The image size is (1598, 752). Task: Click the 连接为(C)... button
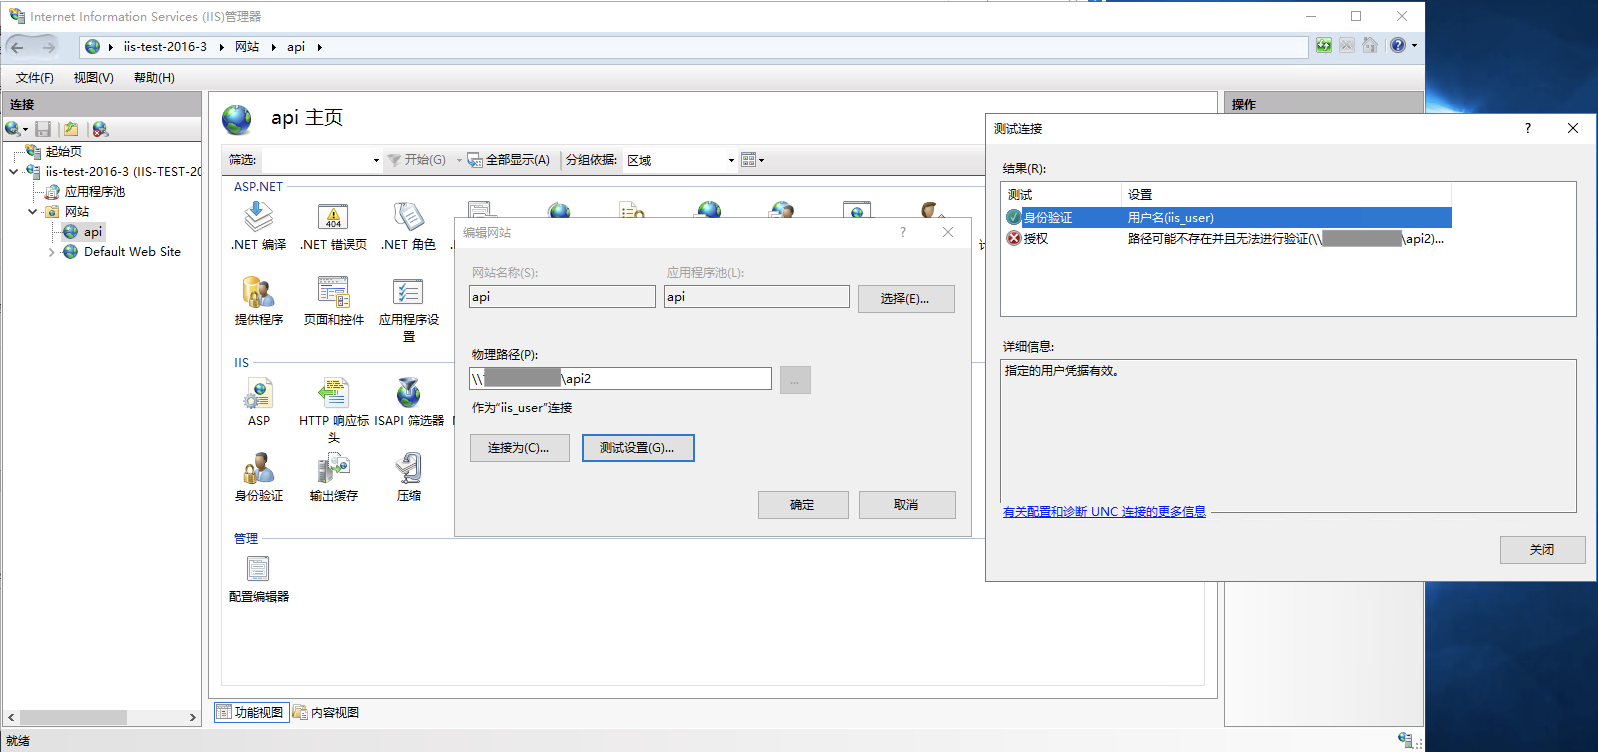pos(519,448)
